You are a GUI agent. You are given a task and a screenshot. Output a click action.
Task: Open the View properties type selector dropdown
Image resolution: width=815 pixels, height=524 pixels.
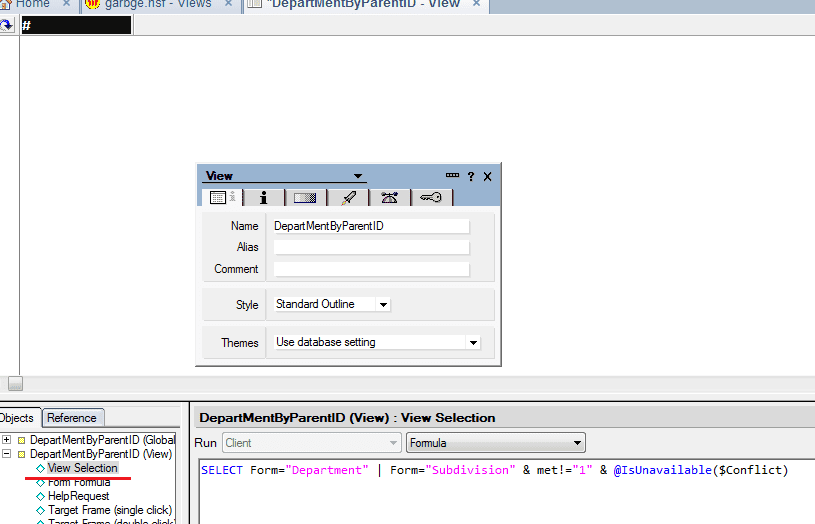[x=358, y=176]
